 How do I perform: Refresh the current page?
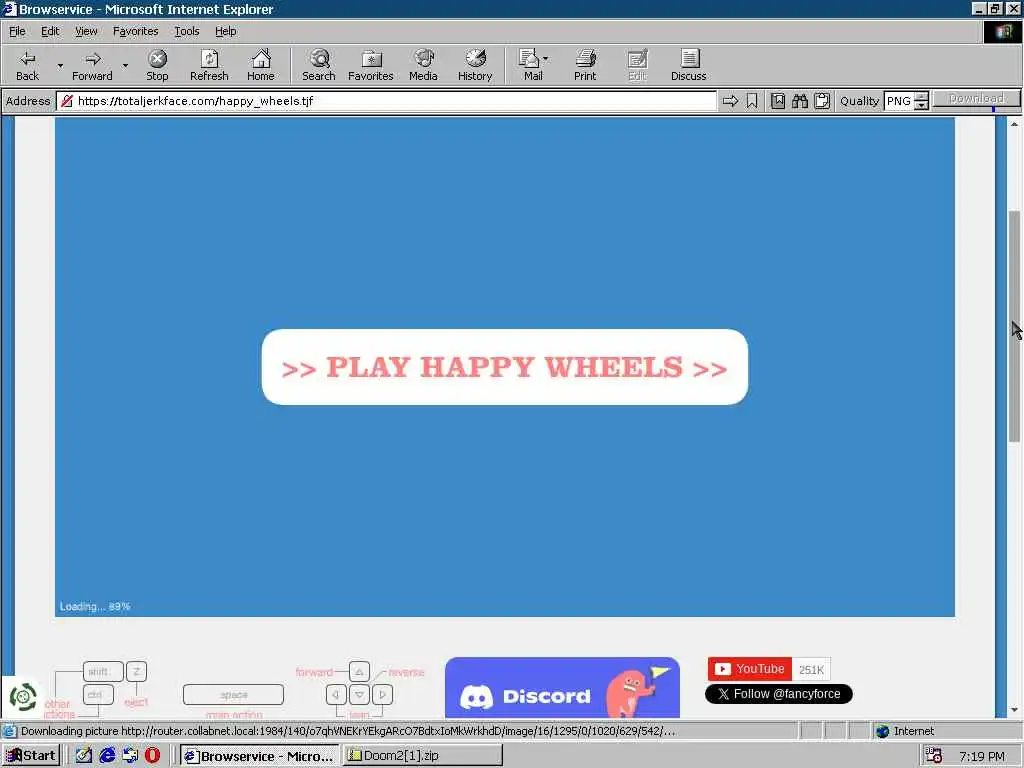(209, 65)
